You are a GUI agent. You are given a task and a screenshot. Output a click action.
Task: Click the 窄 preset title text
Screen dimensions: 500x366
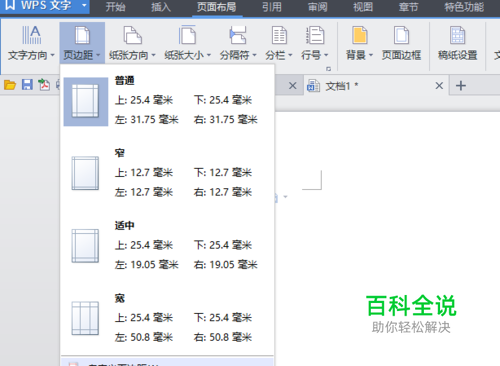(x=120, y=153)
